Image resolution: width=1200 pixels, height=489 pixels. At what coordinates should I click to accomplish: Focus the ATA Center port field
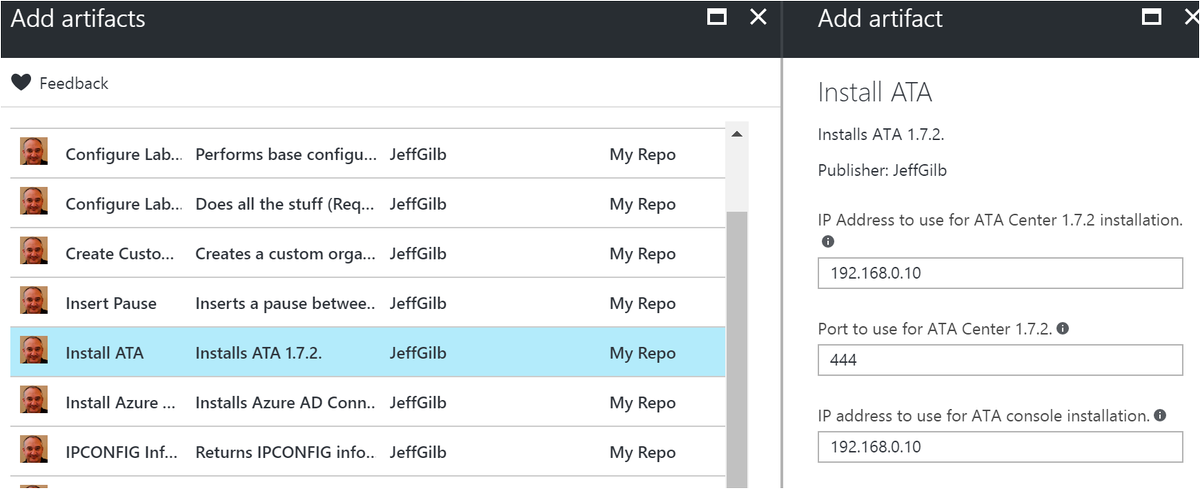1000,360
